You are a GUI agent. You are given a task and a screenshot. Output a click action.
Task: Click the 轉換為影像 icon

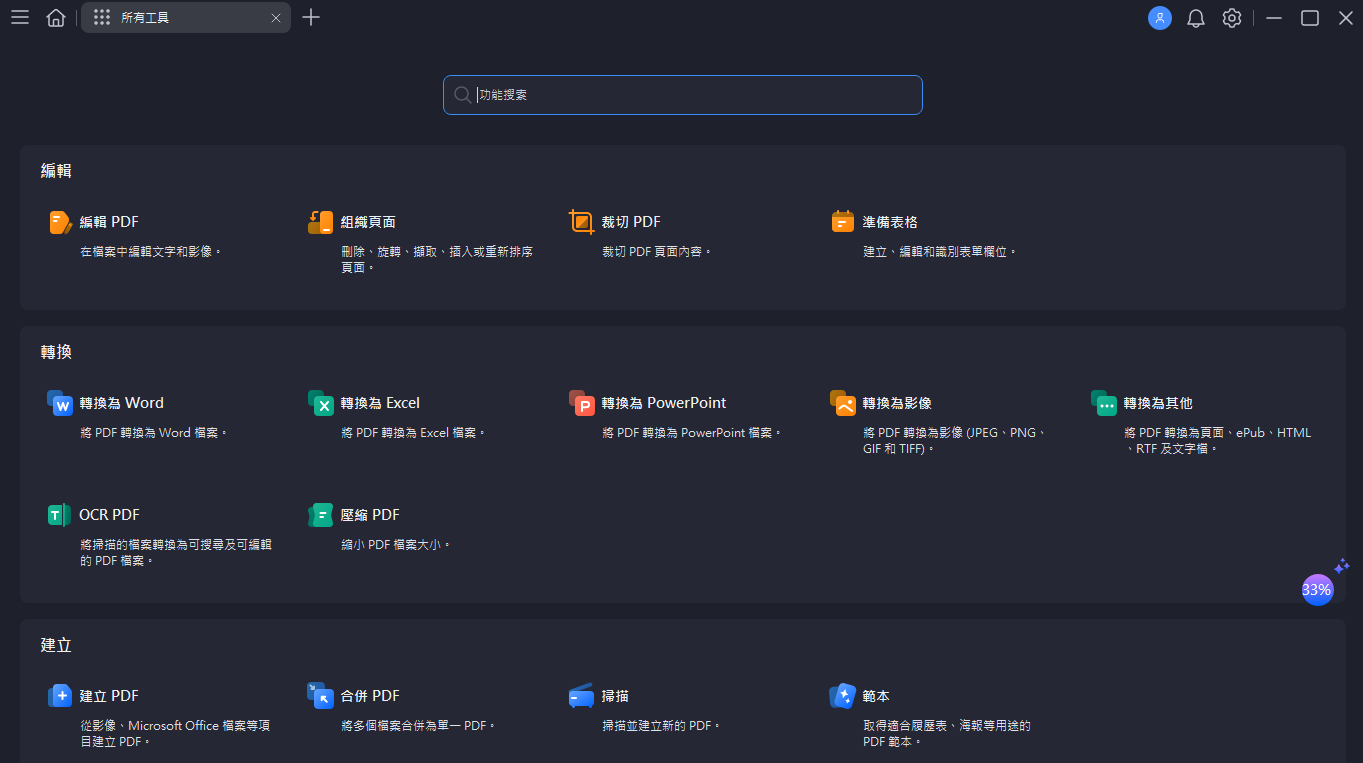point(843,403)
